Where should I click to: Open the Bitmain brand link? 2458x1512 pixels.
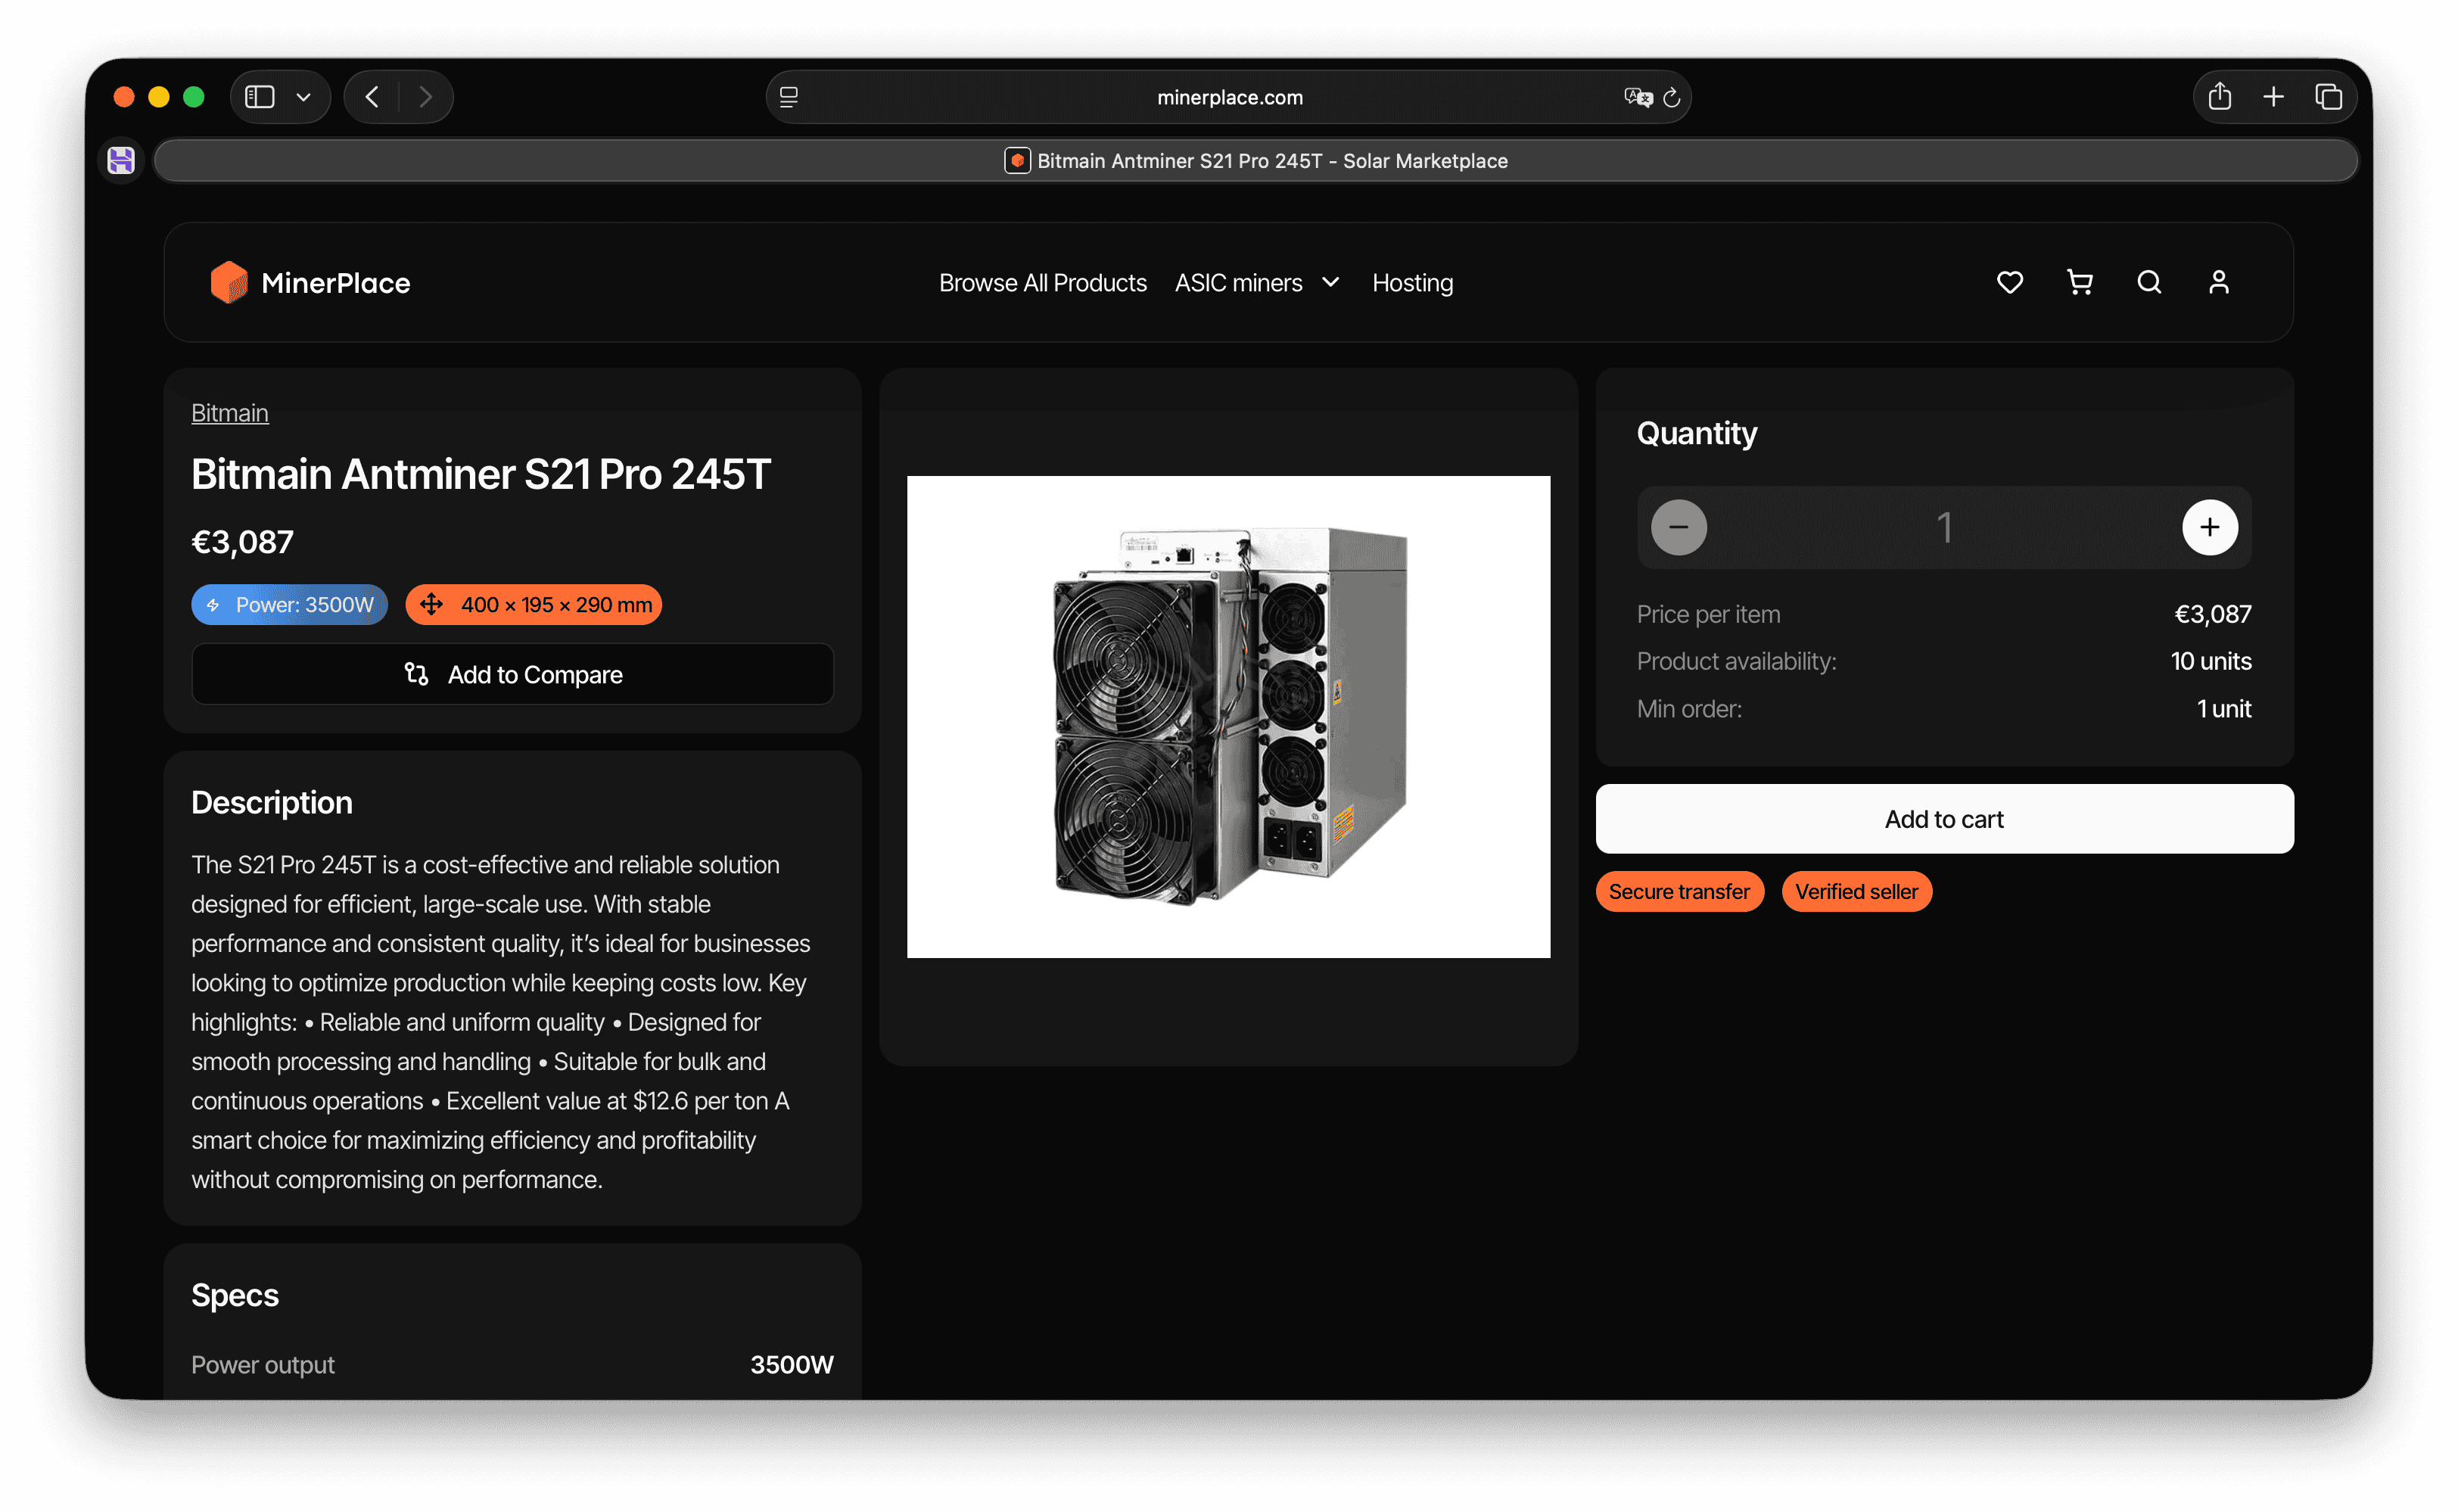[x=229, y=413]
